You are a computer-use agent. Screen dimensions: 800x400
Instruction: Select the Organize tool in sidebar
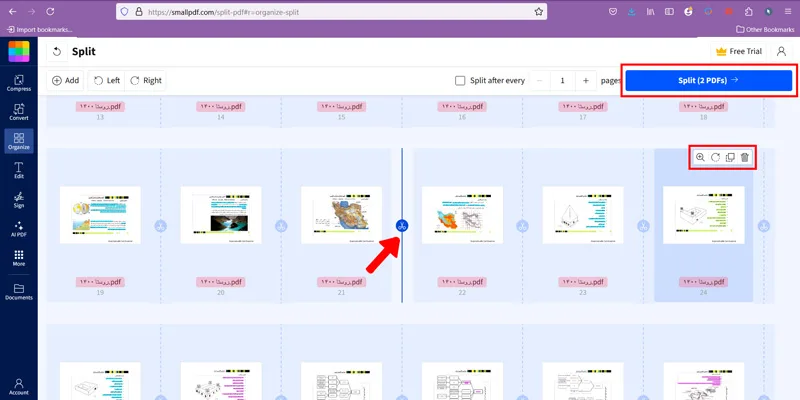[19, 141]
